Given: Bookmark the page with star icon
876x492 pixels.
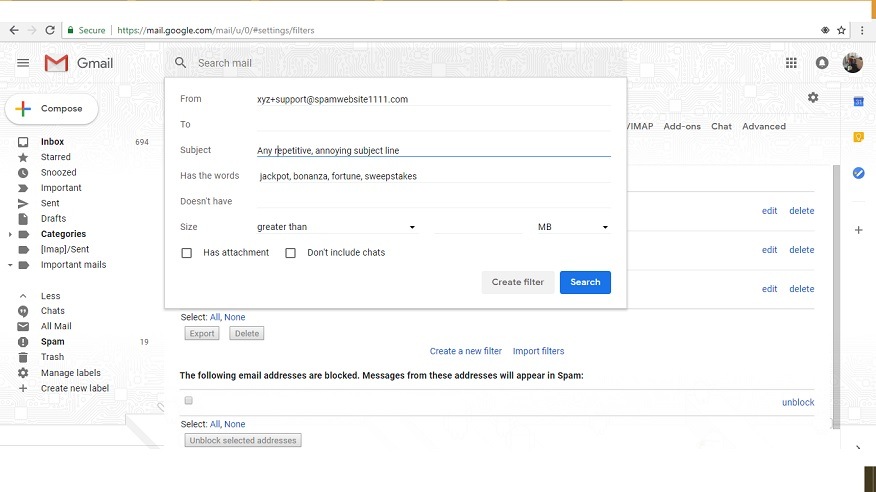Looking at the screenshot, I should tap(841, 30).
